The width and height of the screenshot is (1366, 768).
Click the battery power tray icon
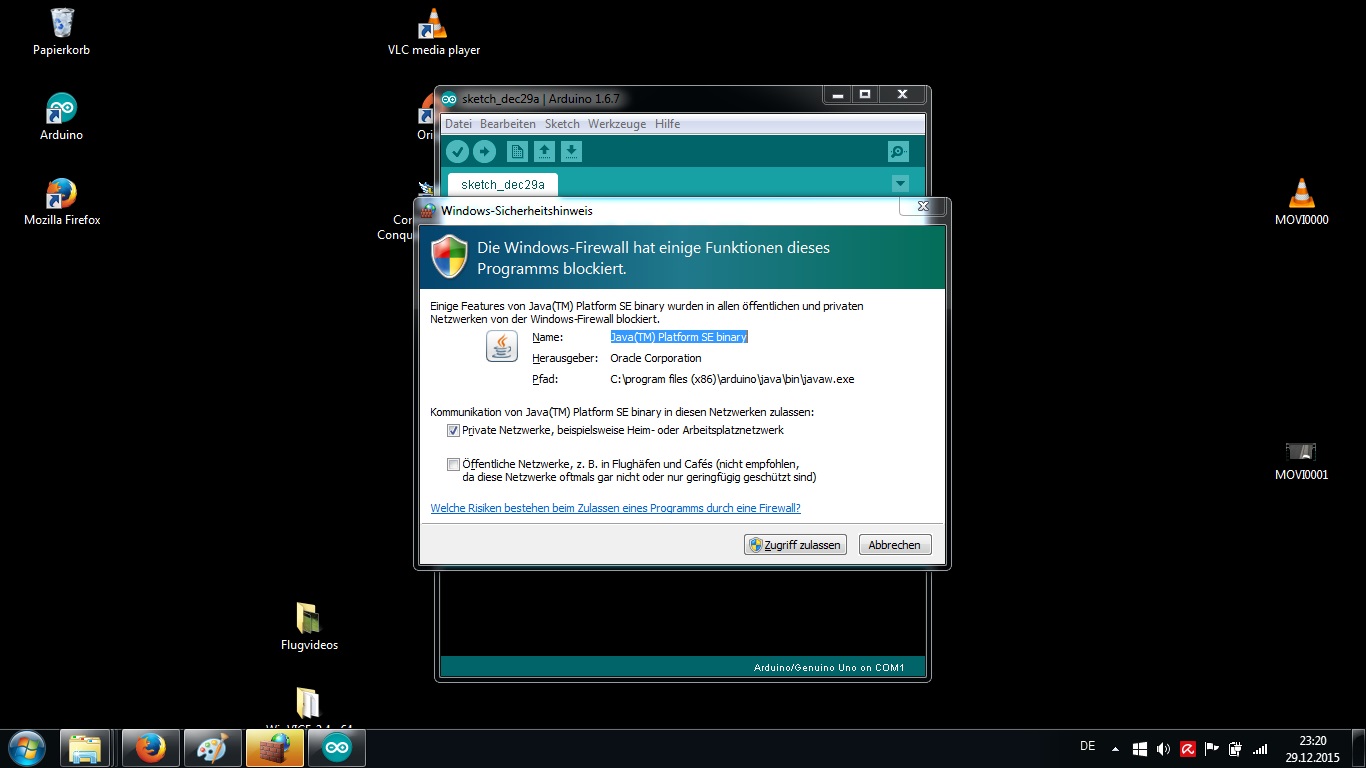[x=1235, y=748]
